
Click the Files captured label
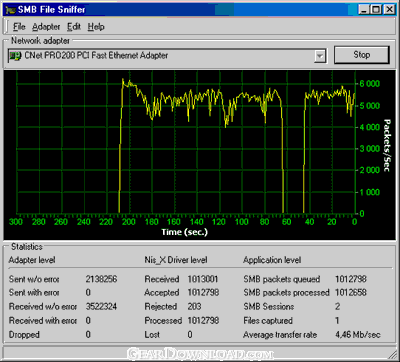tap(268, 321)
